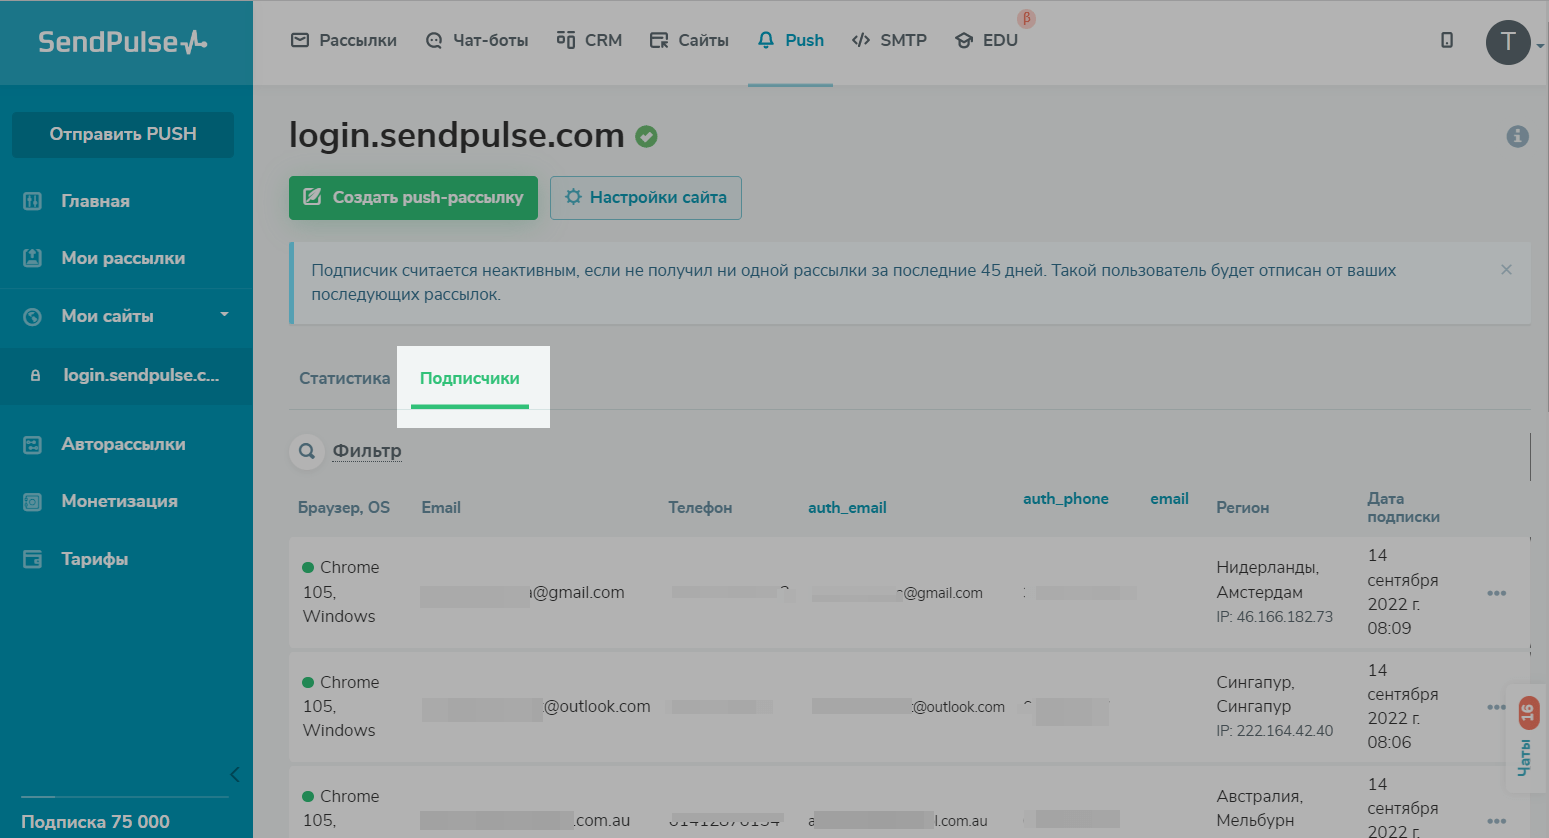Click the Телефон column header
Image resolution: width=1549 pixels, height=838 pixels.
click(700, 508)
